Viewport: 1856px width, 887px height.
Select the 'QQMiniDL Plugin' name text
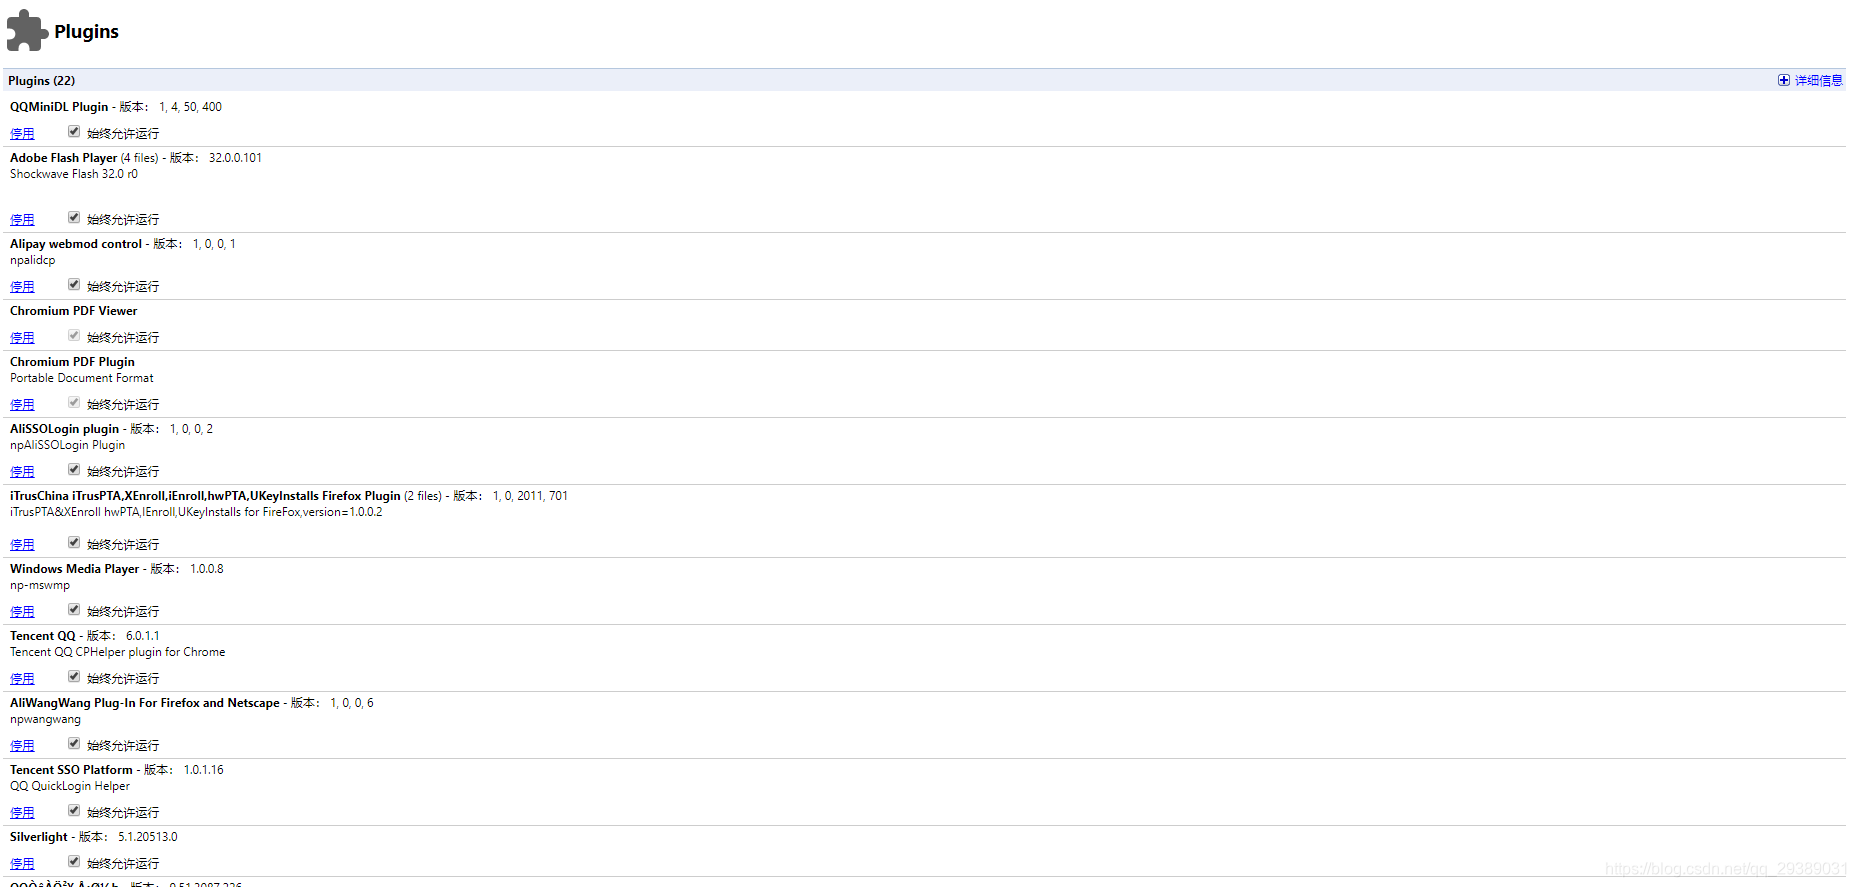tap(59, 107)
